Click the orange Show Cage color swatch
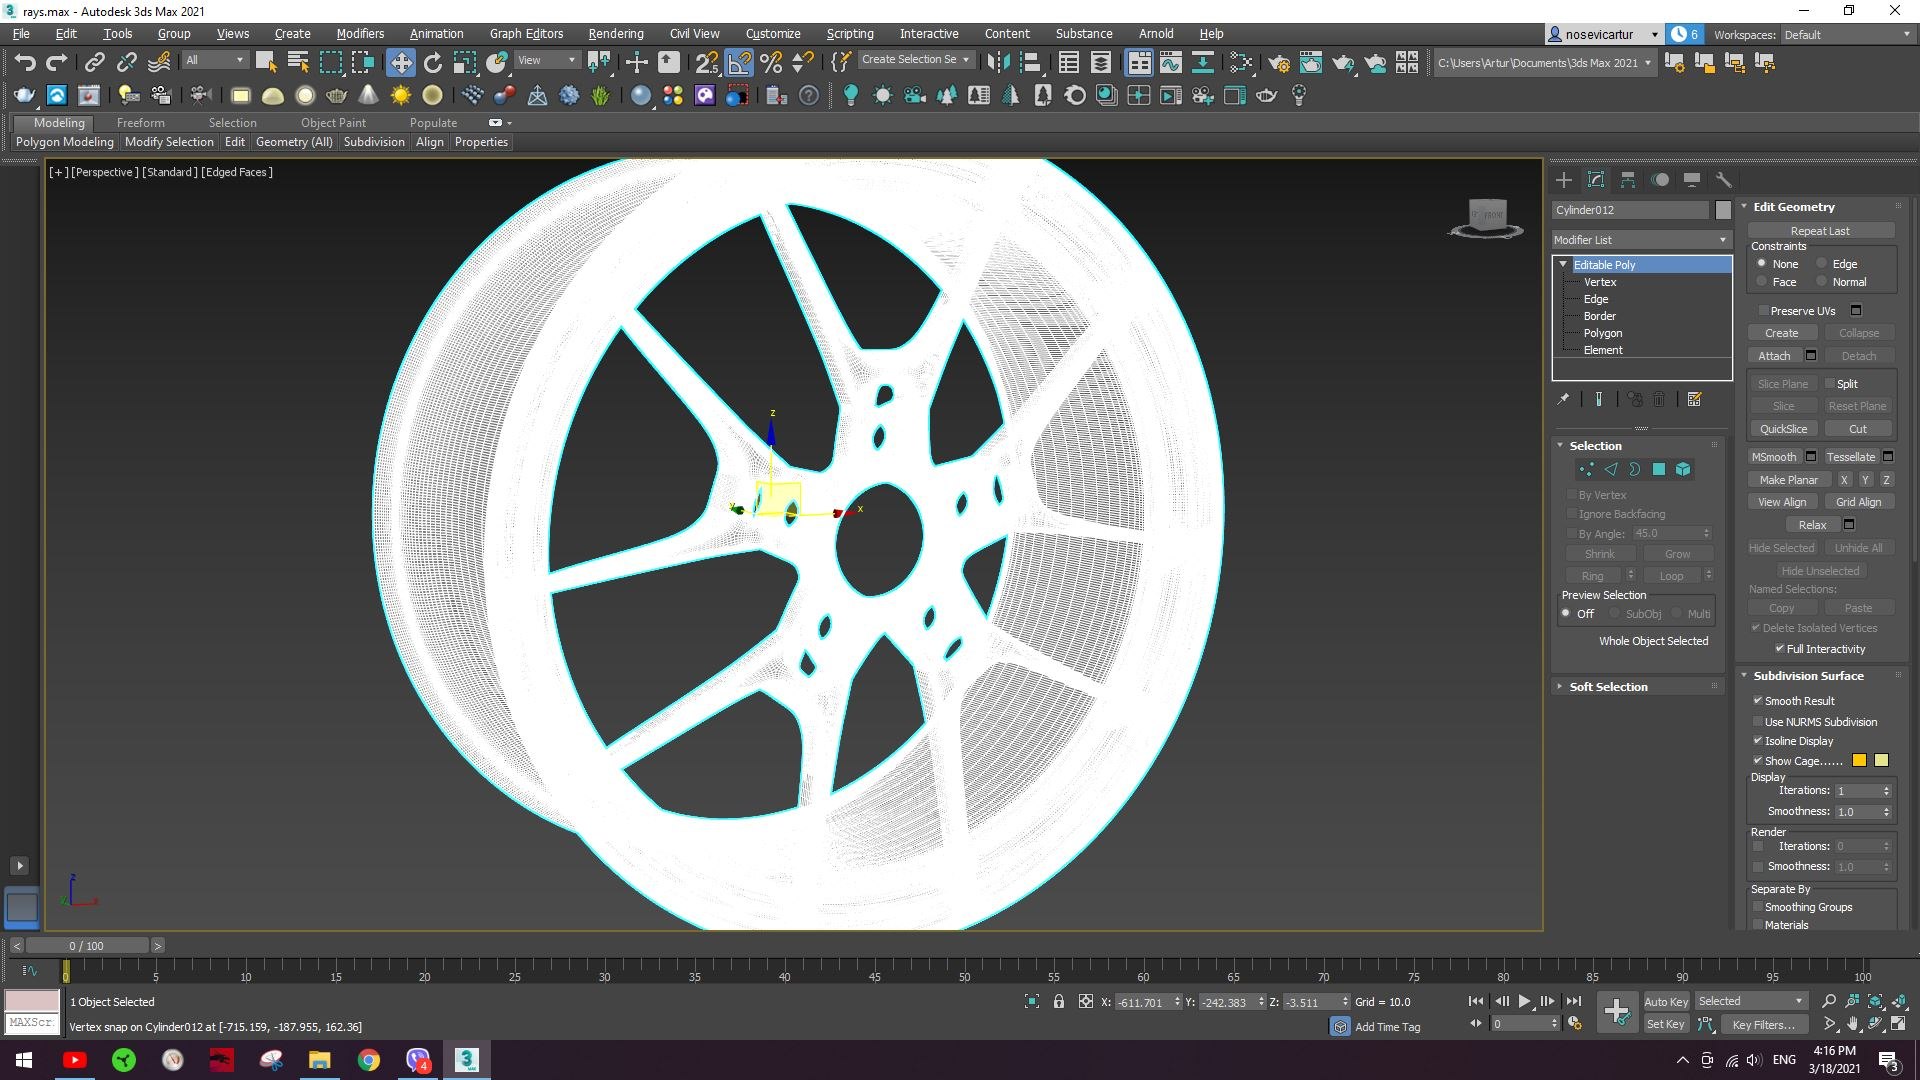This screenshot has width=1920, height=1080. 1859,761
